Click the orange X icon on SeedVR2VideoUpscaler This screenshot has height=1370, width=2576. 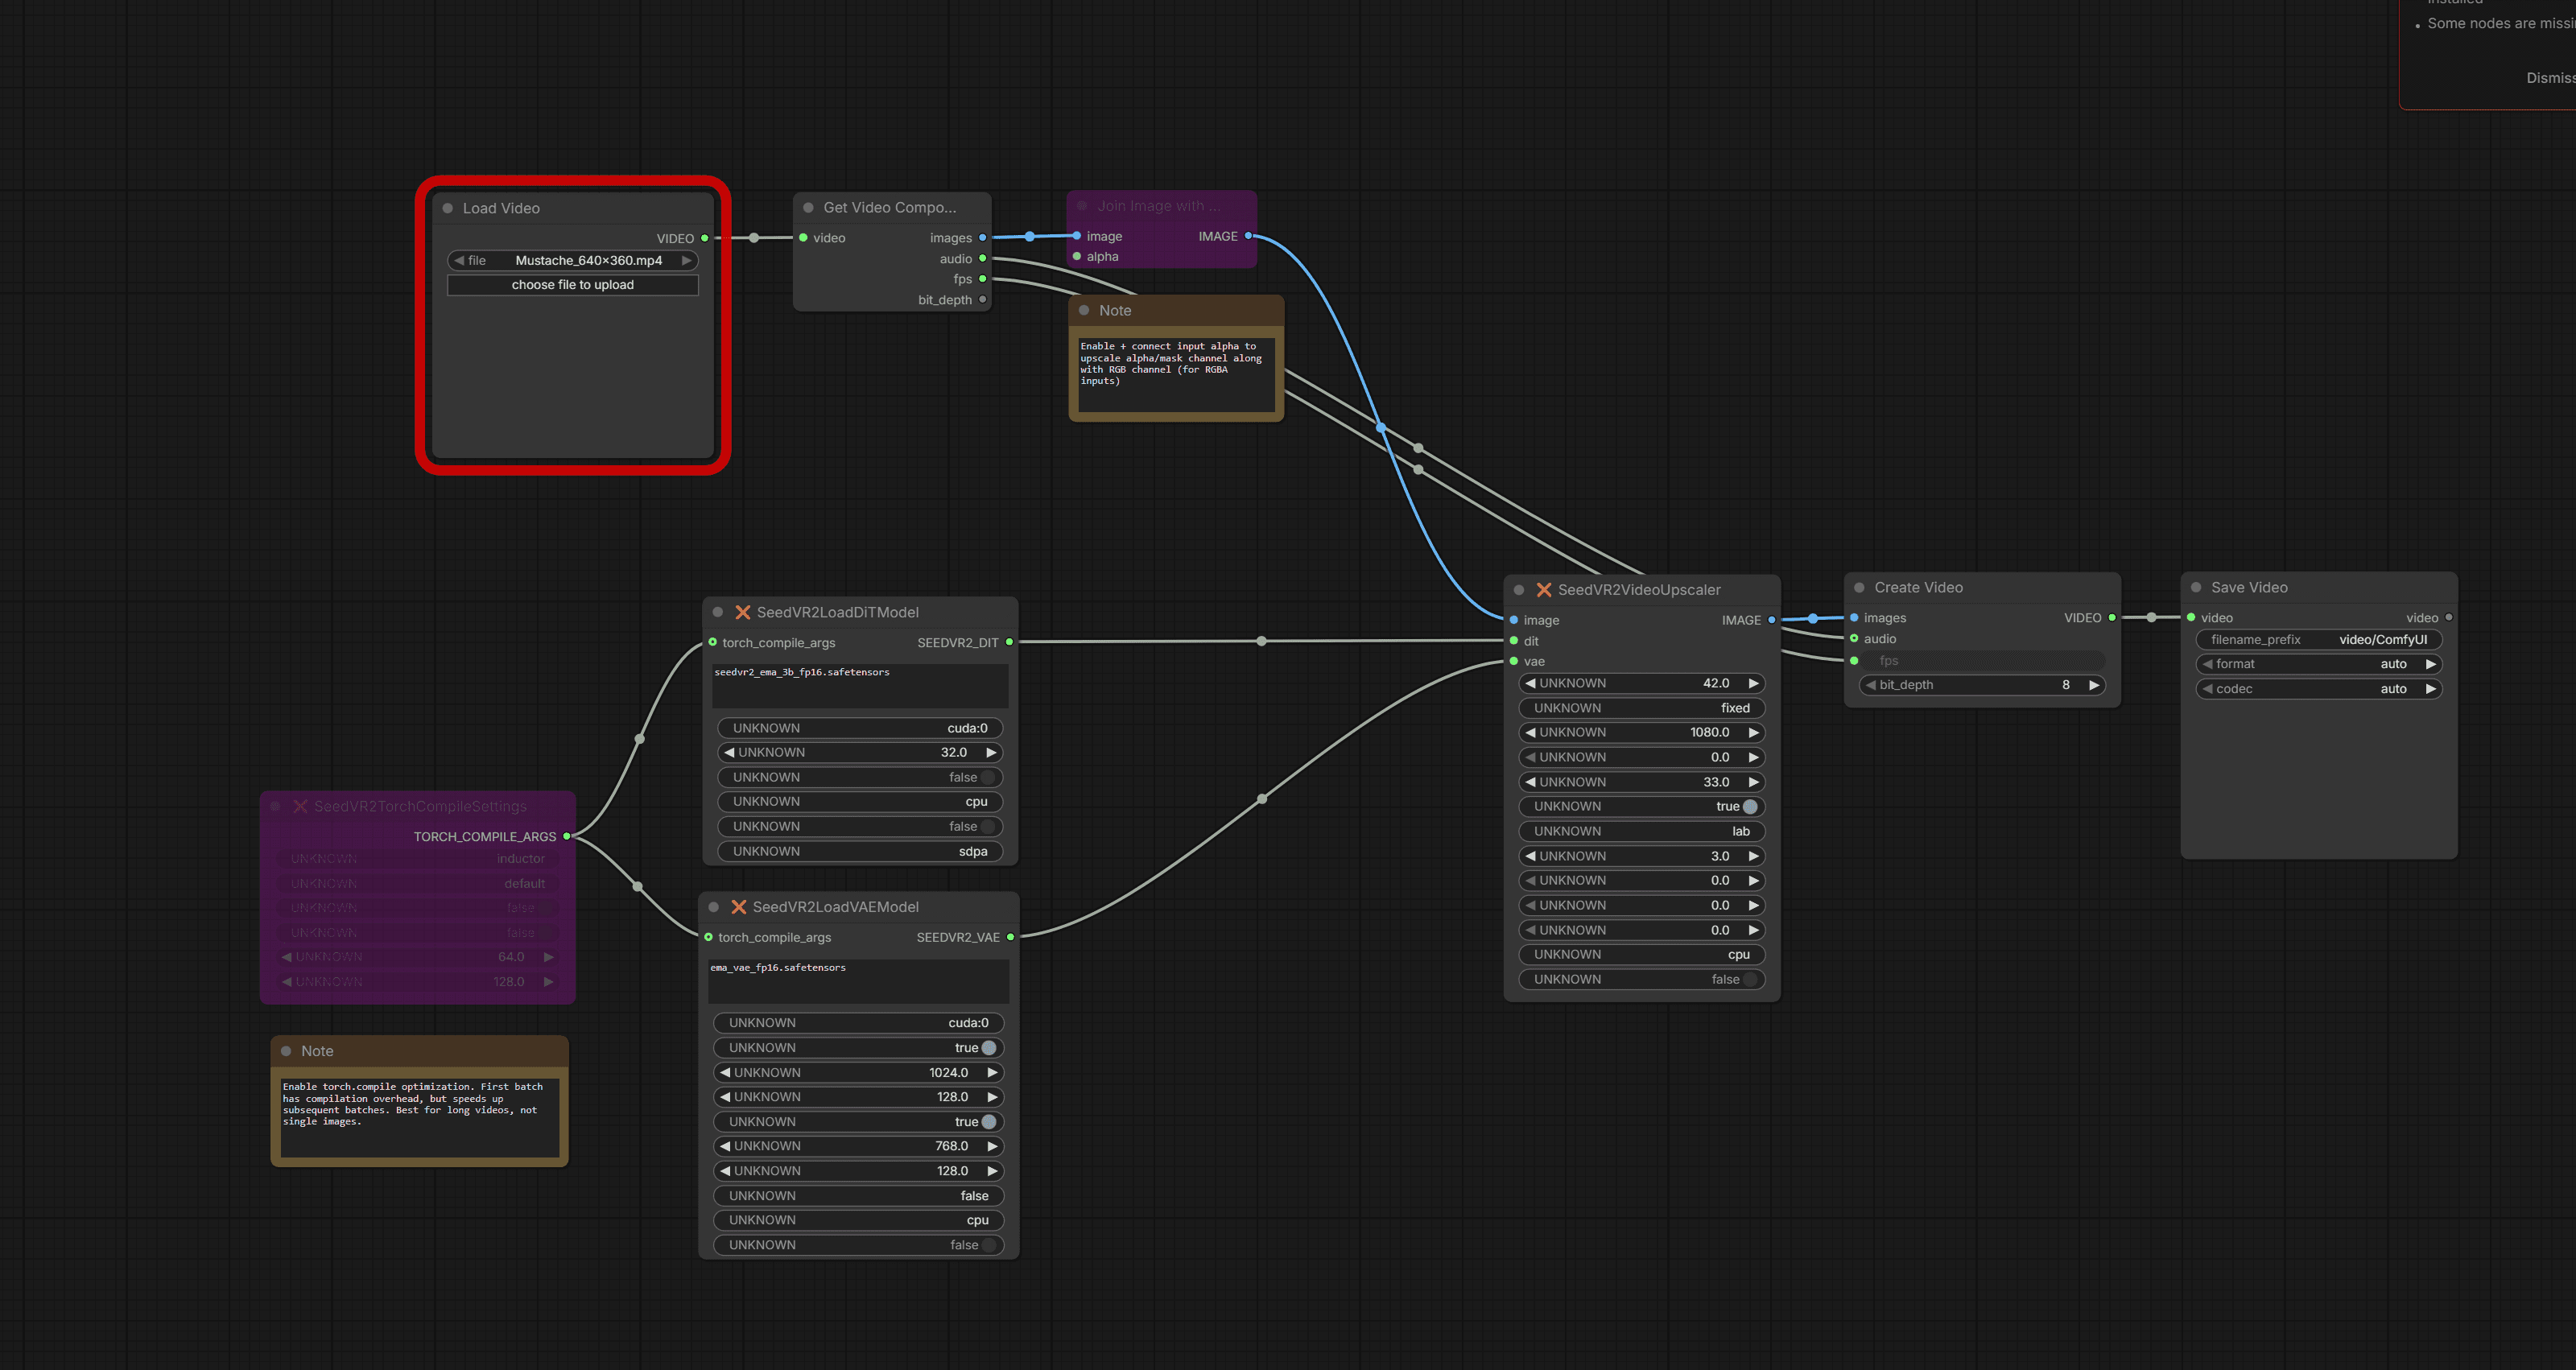click(x=1544, y=590)
